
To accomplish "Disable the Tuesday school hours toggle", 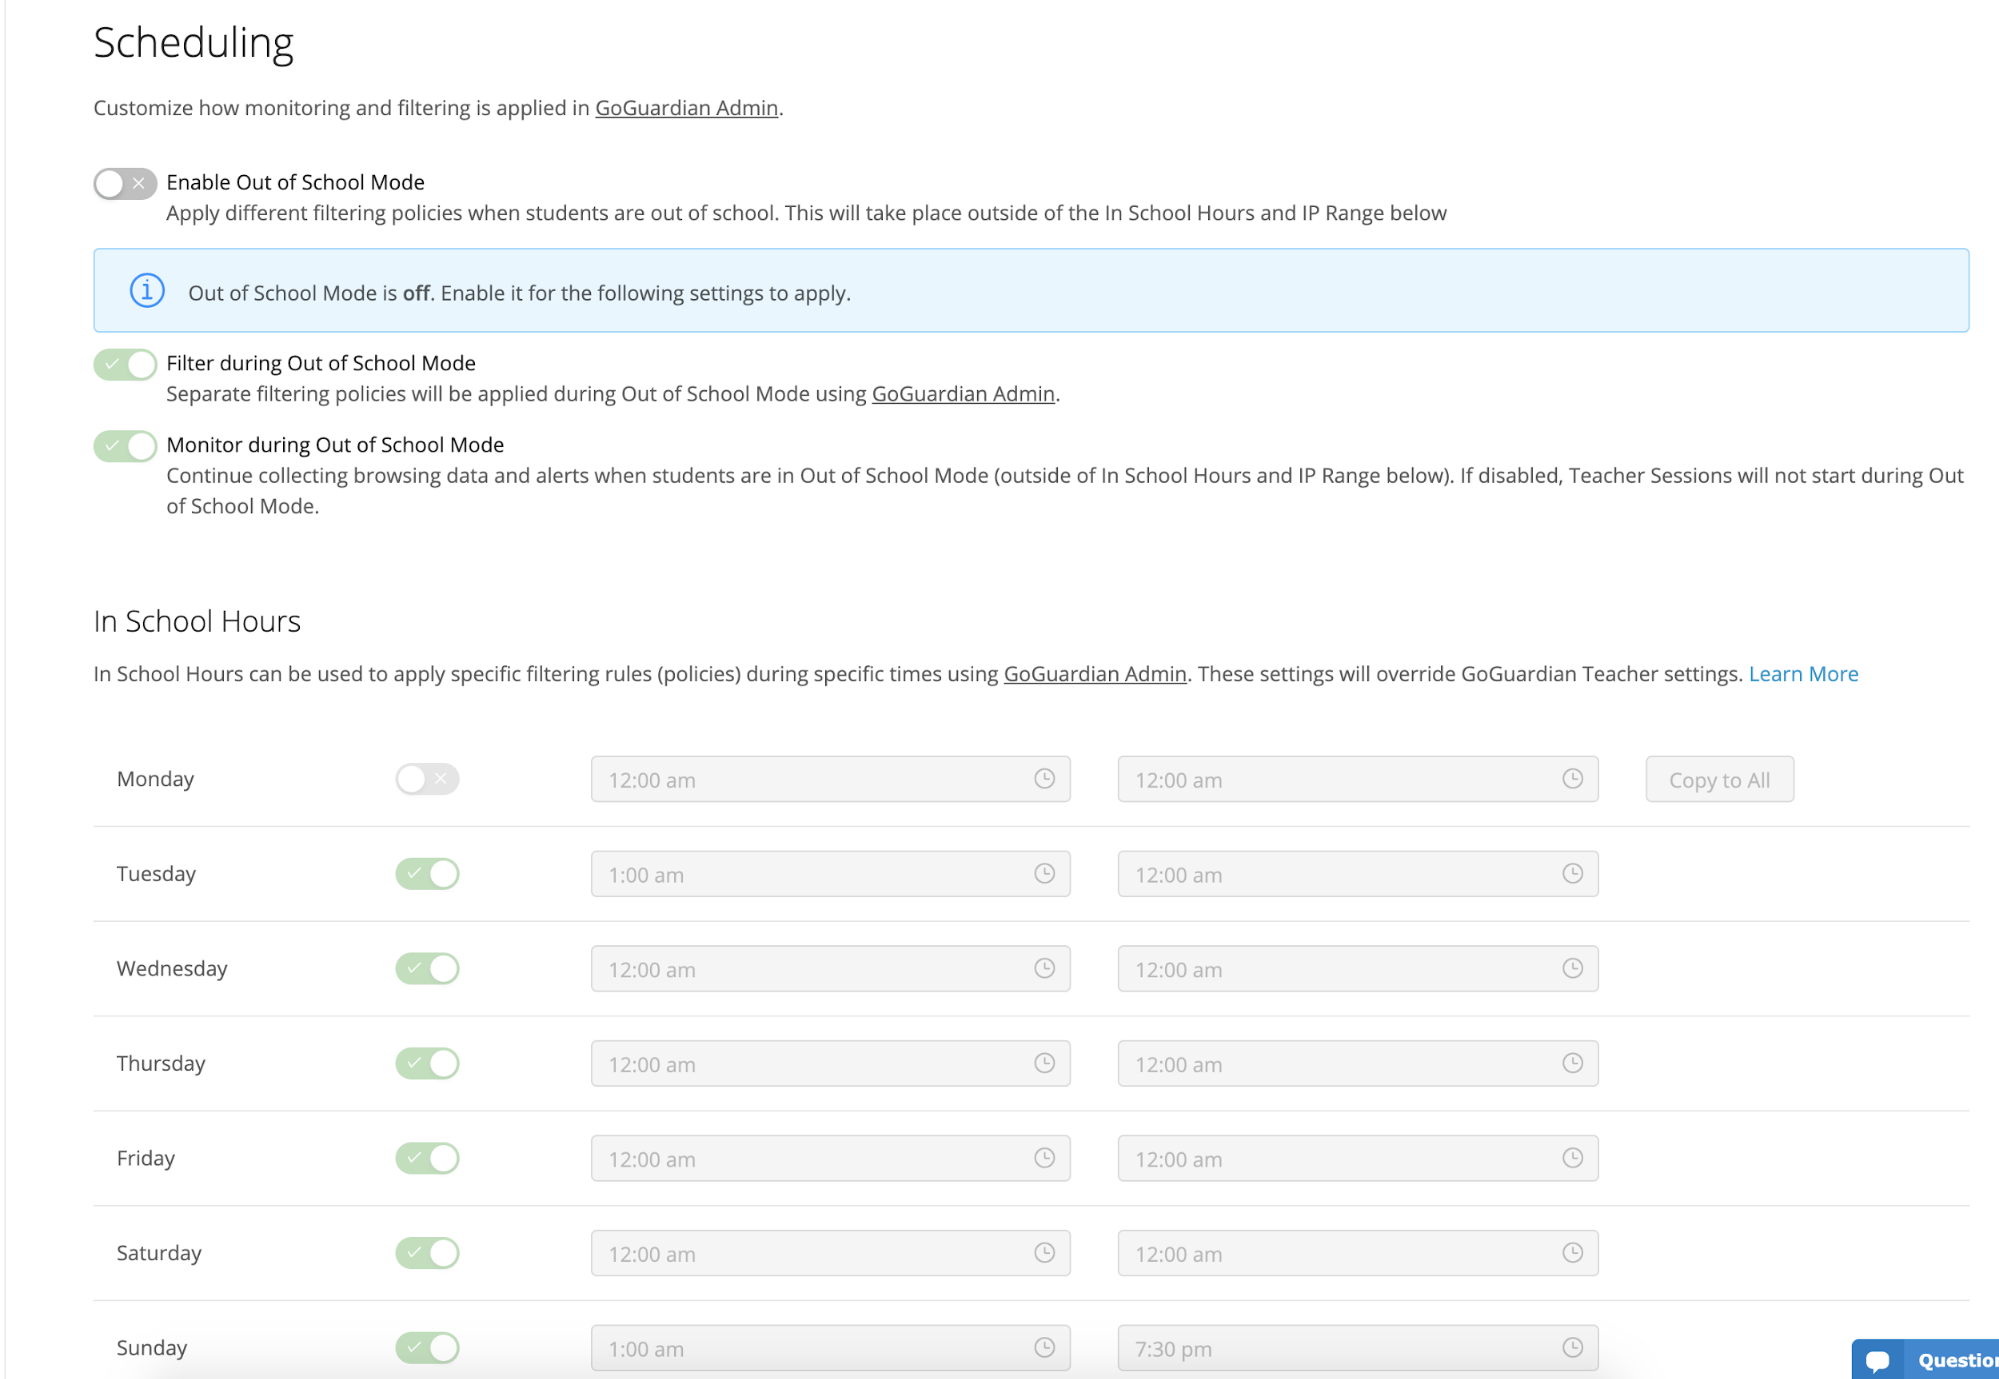I will coord(427,874).
